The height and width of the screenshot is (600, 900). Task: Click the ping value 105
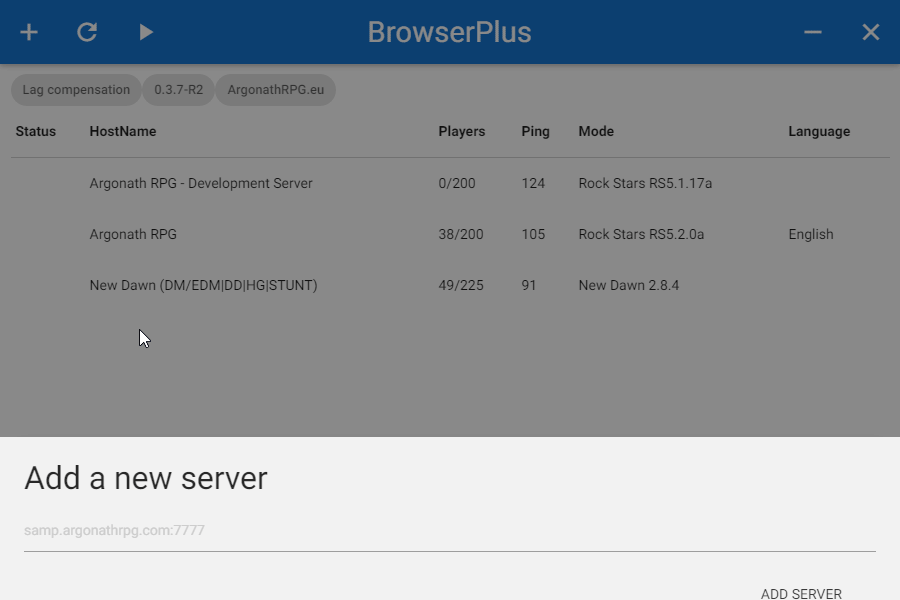point(533,234)
